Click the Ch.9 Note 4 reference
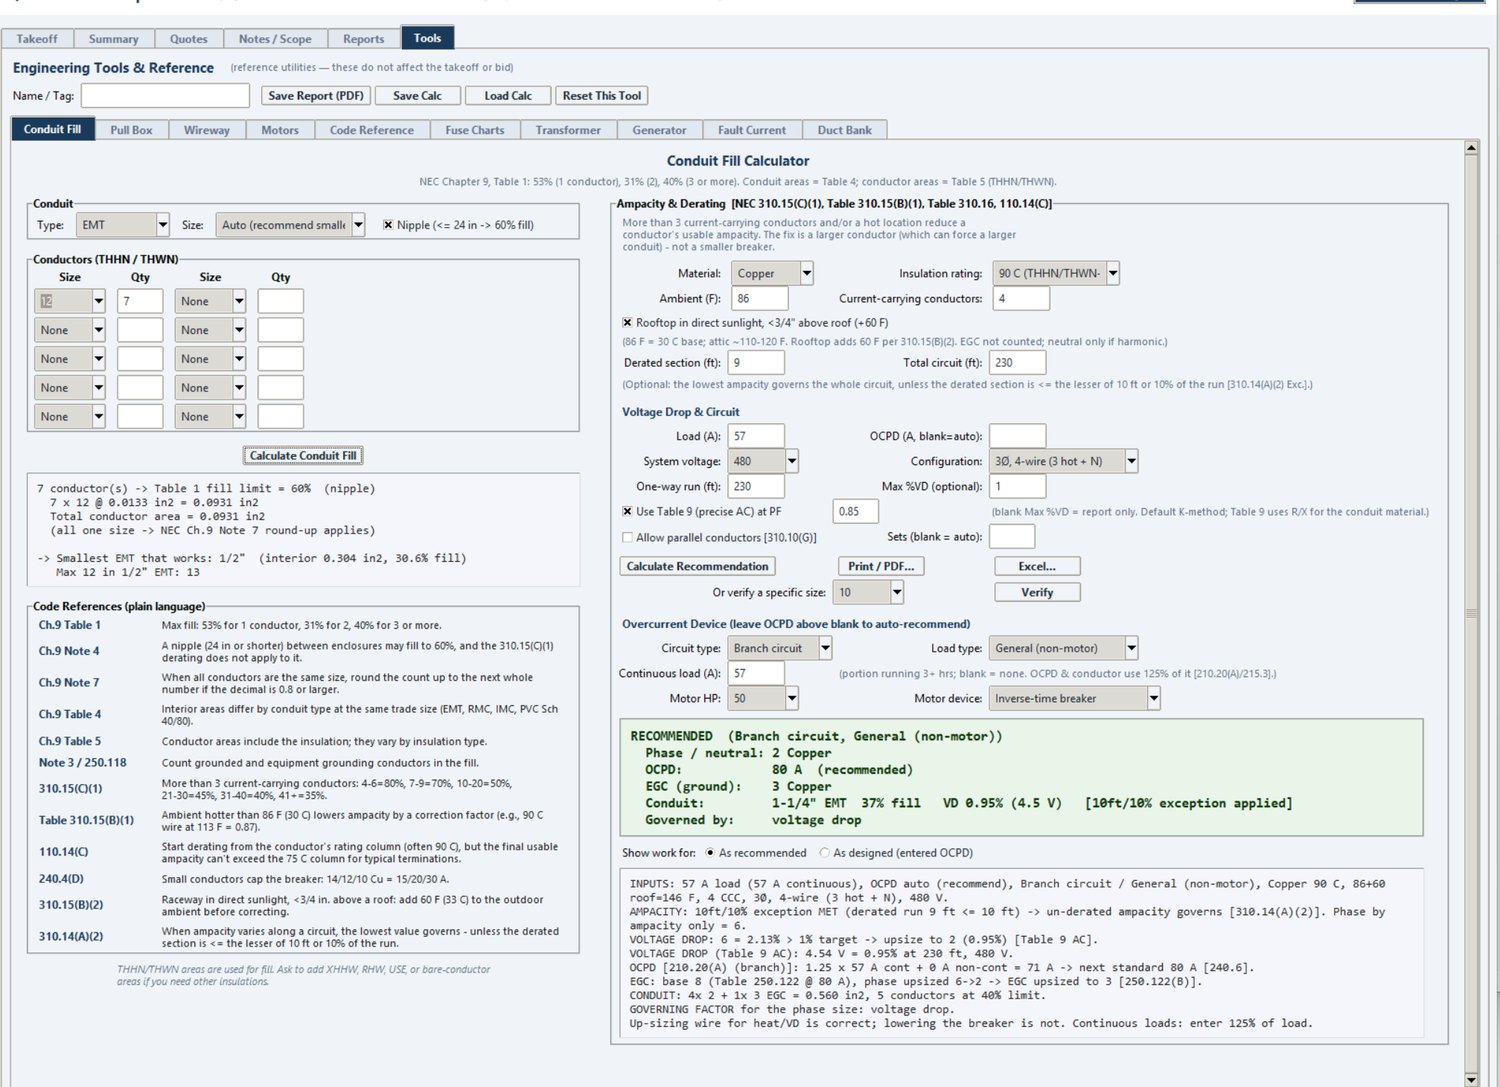The width and height of the screenshot is (1500, 1087). [x=69, y=651]
